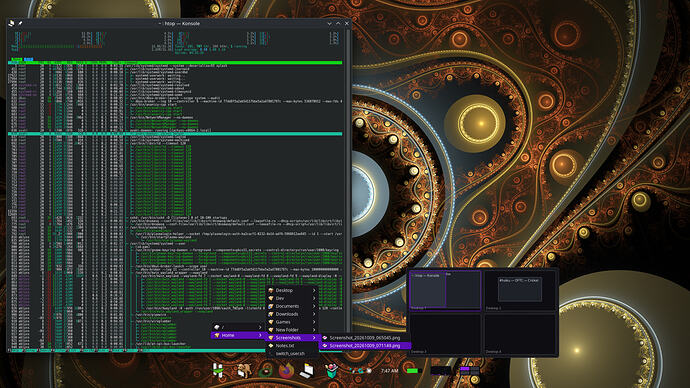Switch to htop's Main tab
This screenshot has height=388, width=690.
16,59
